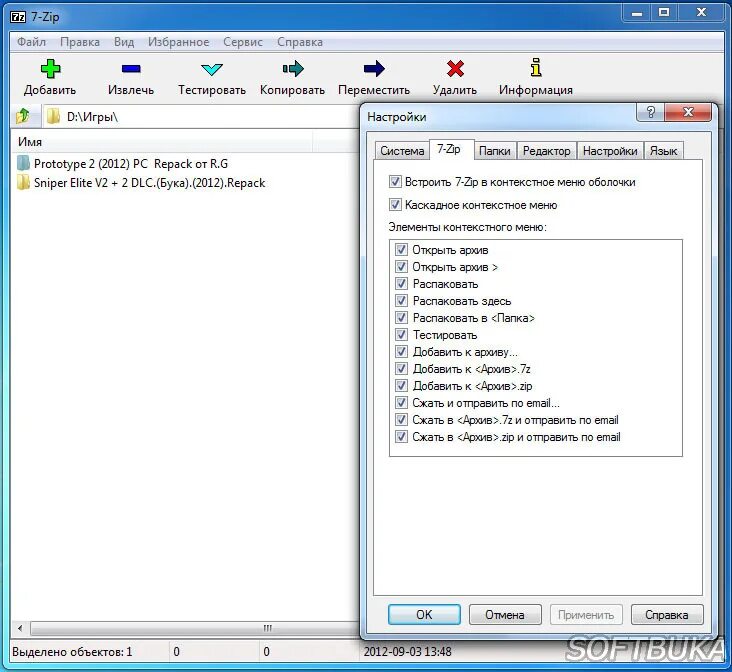Screen dimensions: 732x672
Task: Switch to the Система tab
Action: click(x=402, y=151)
